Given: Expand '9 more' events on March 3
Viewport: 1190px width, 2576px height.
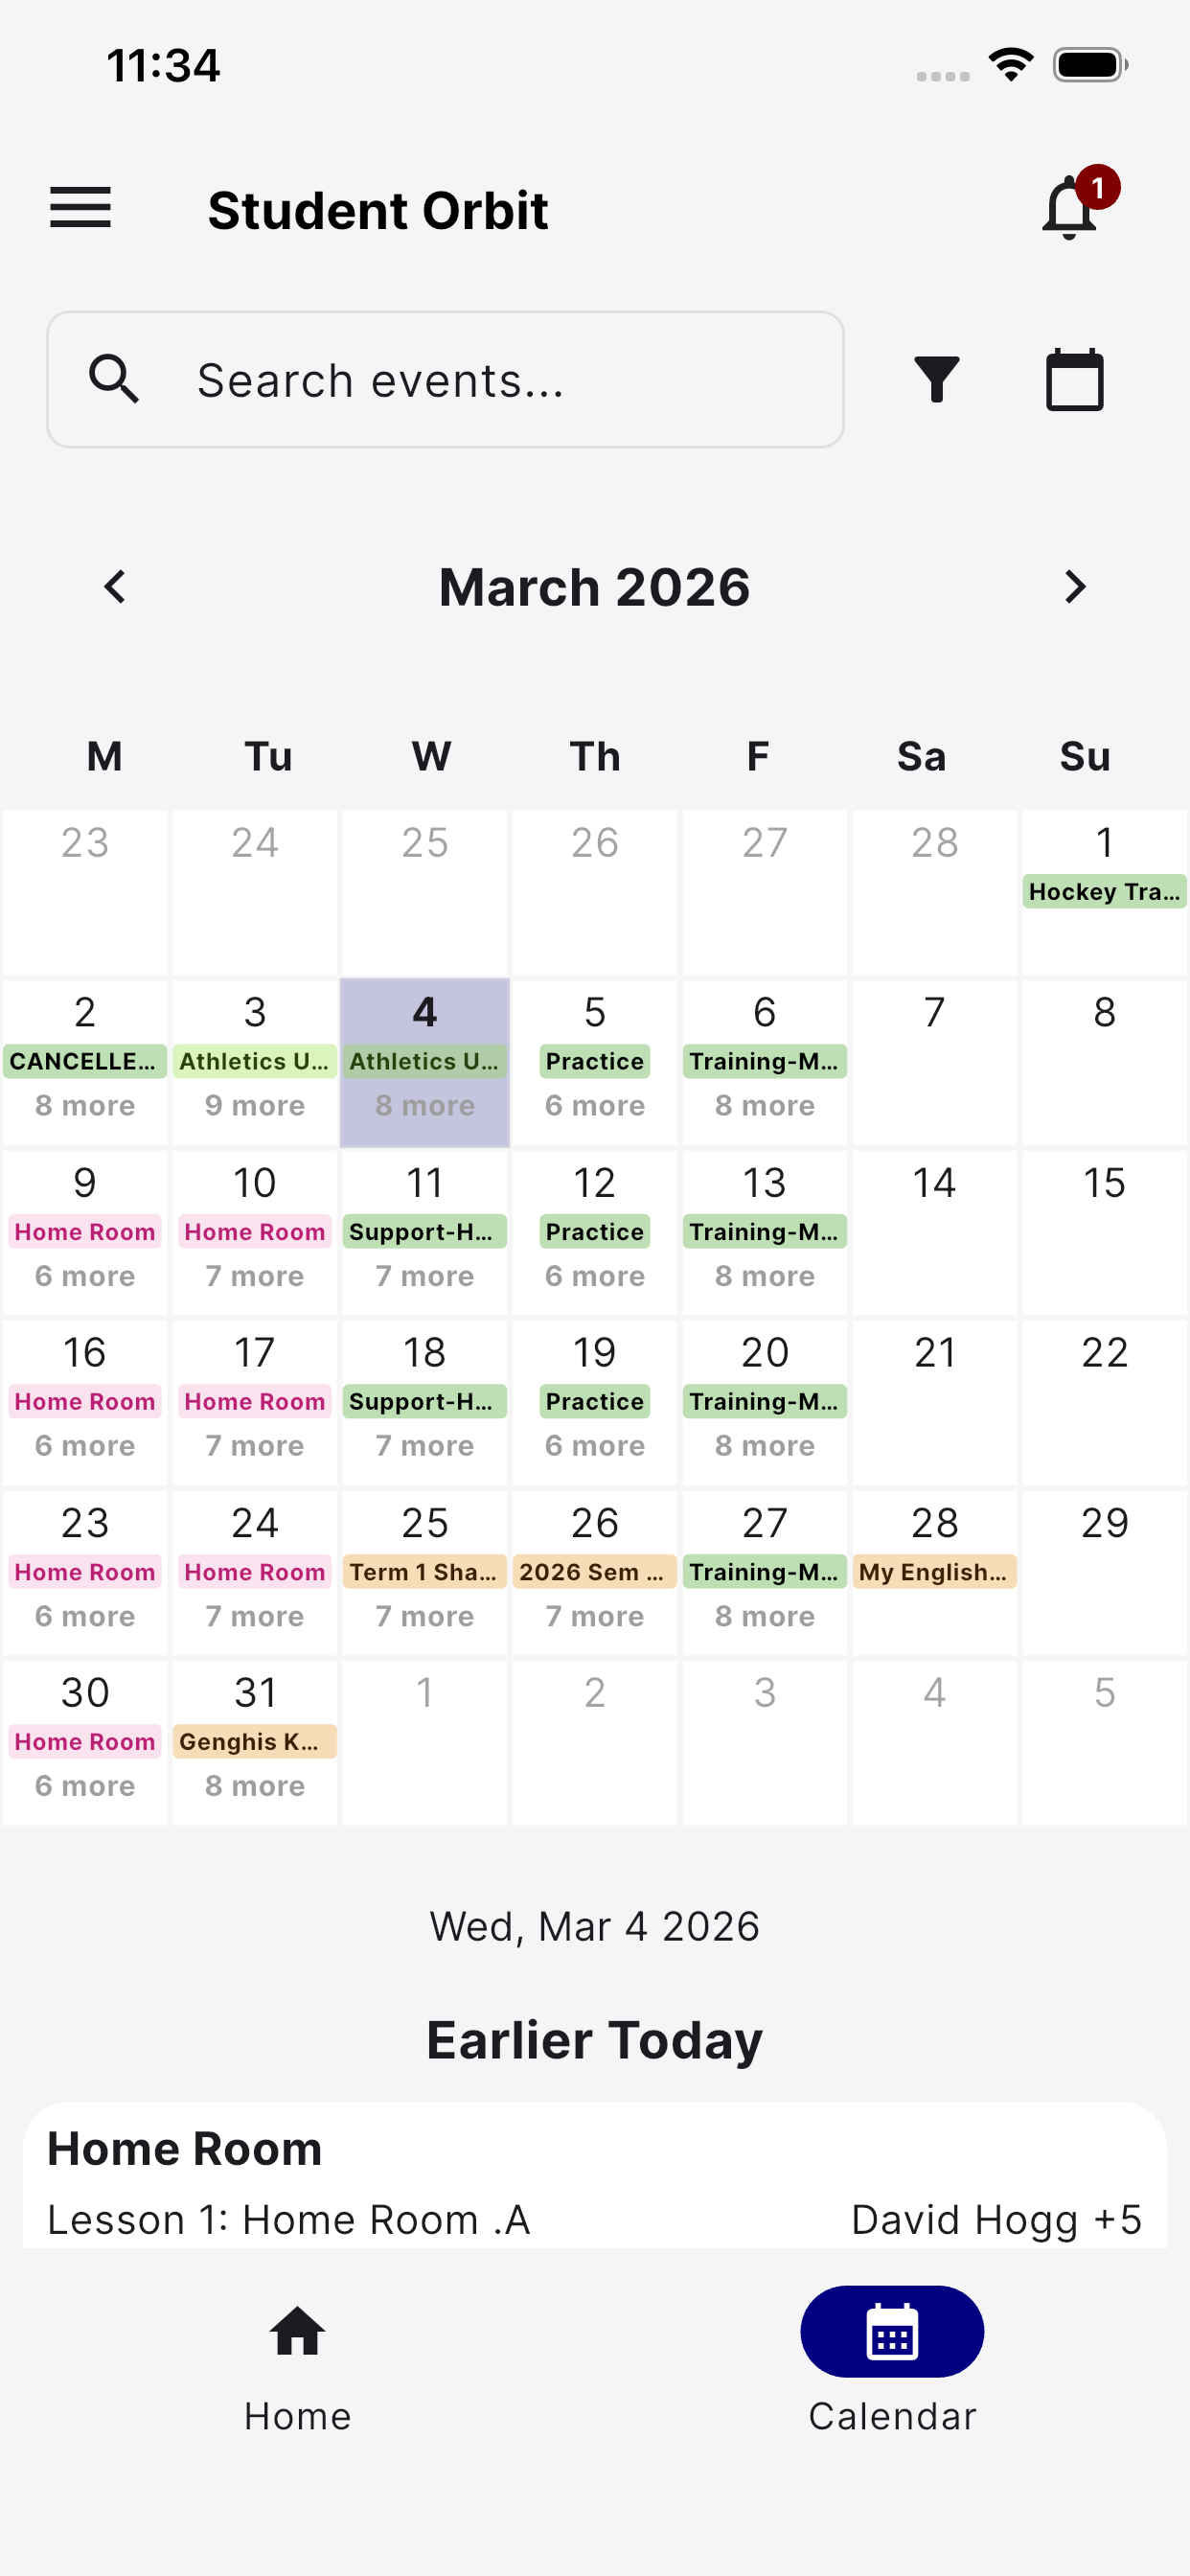Looking at the screenshot, I should point(255,1106).
